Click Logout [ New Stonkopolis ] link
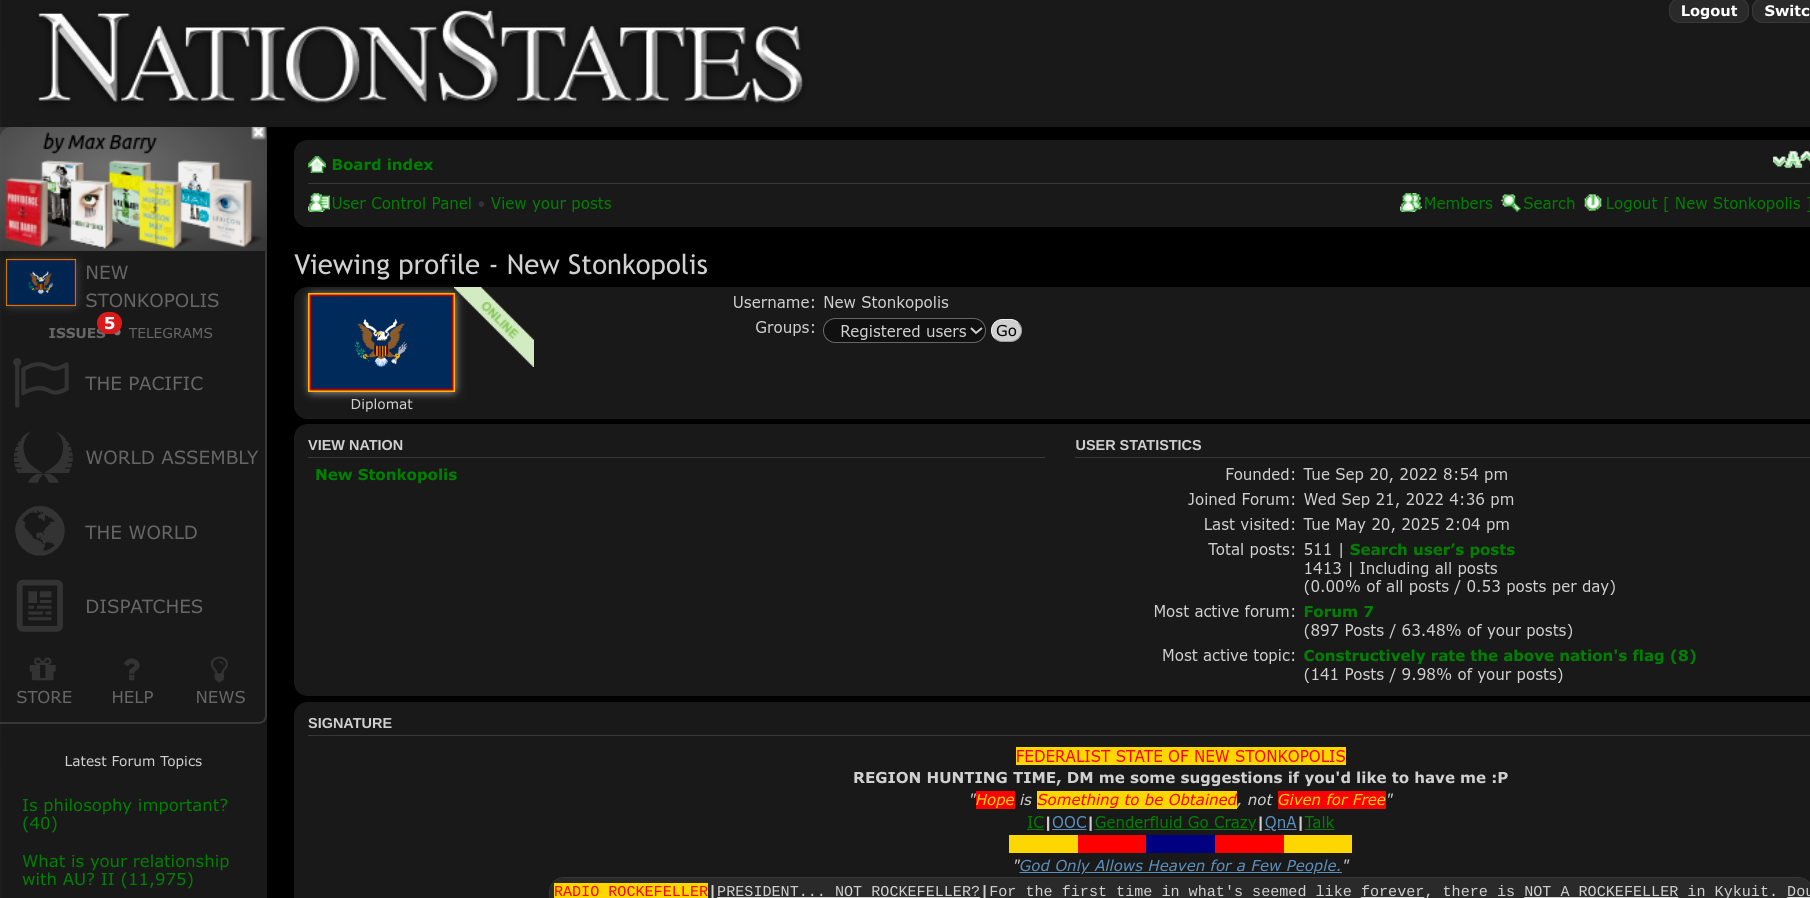Screen dimensions: 1810x898 click(x=1707, y=203)
